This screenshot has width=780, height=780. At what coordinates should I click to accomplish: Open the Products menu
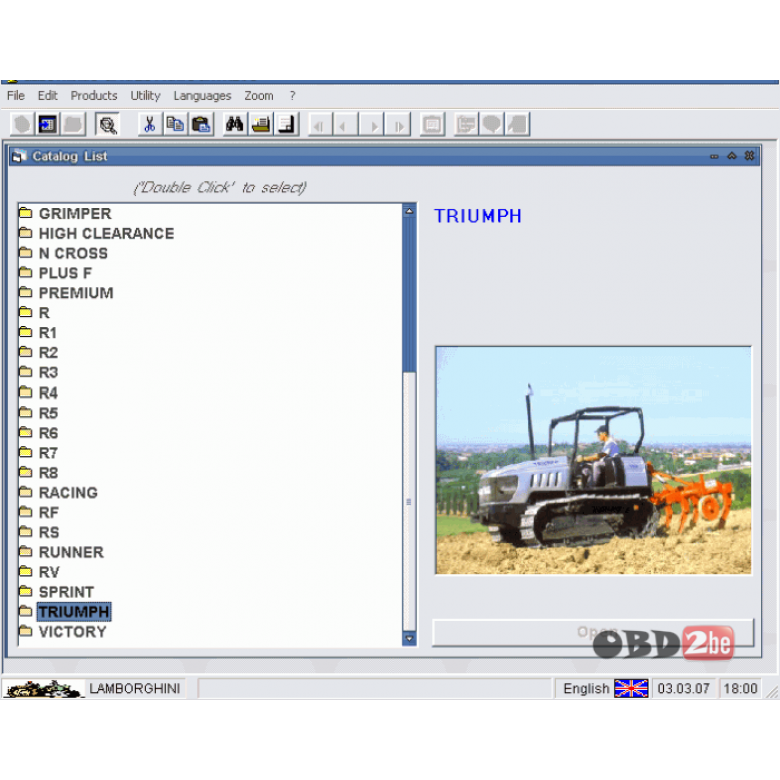pyautogui.click(x=94, y=96)
